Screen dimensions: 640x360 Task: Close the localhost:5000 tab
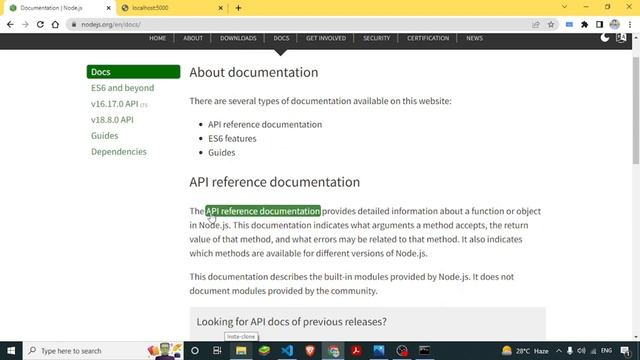(220, 8)
